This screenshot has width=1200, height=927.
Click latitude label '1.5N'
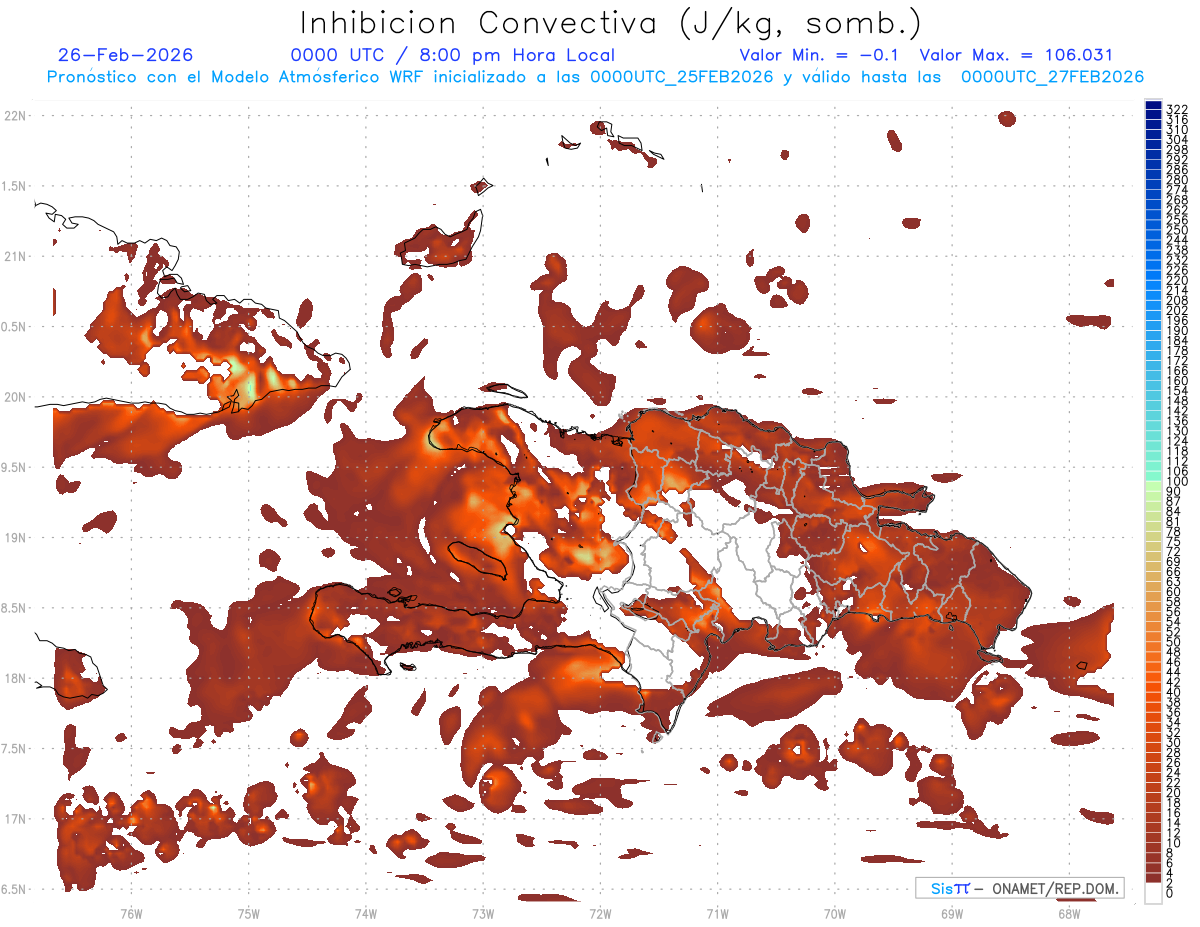click(x=15, y=186)
